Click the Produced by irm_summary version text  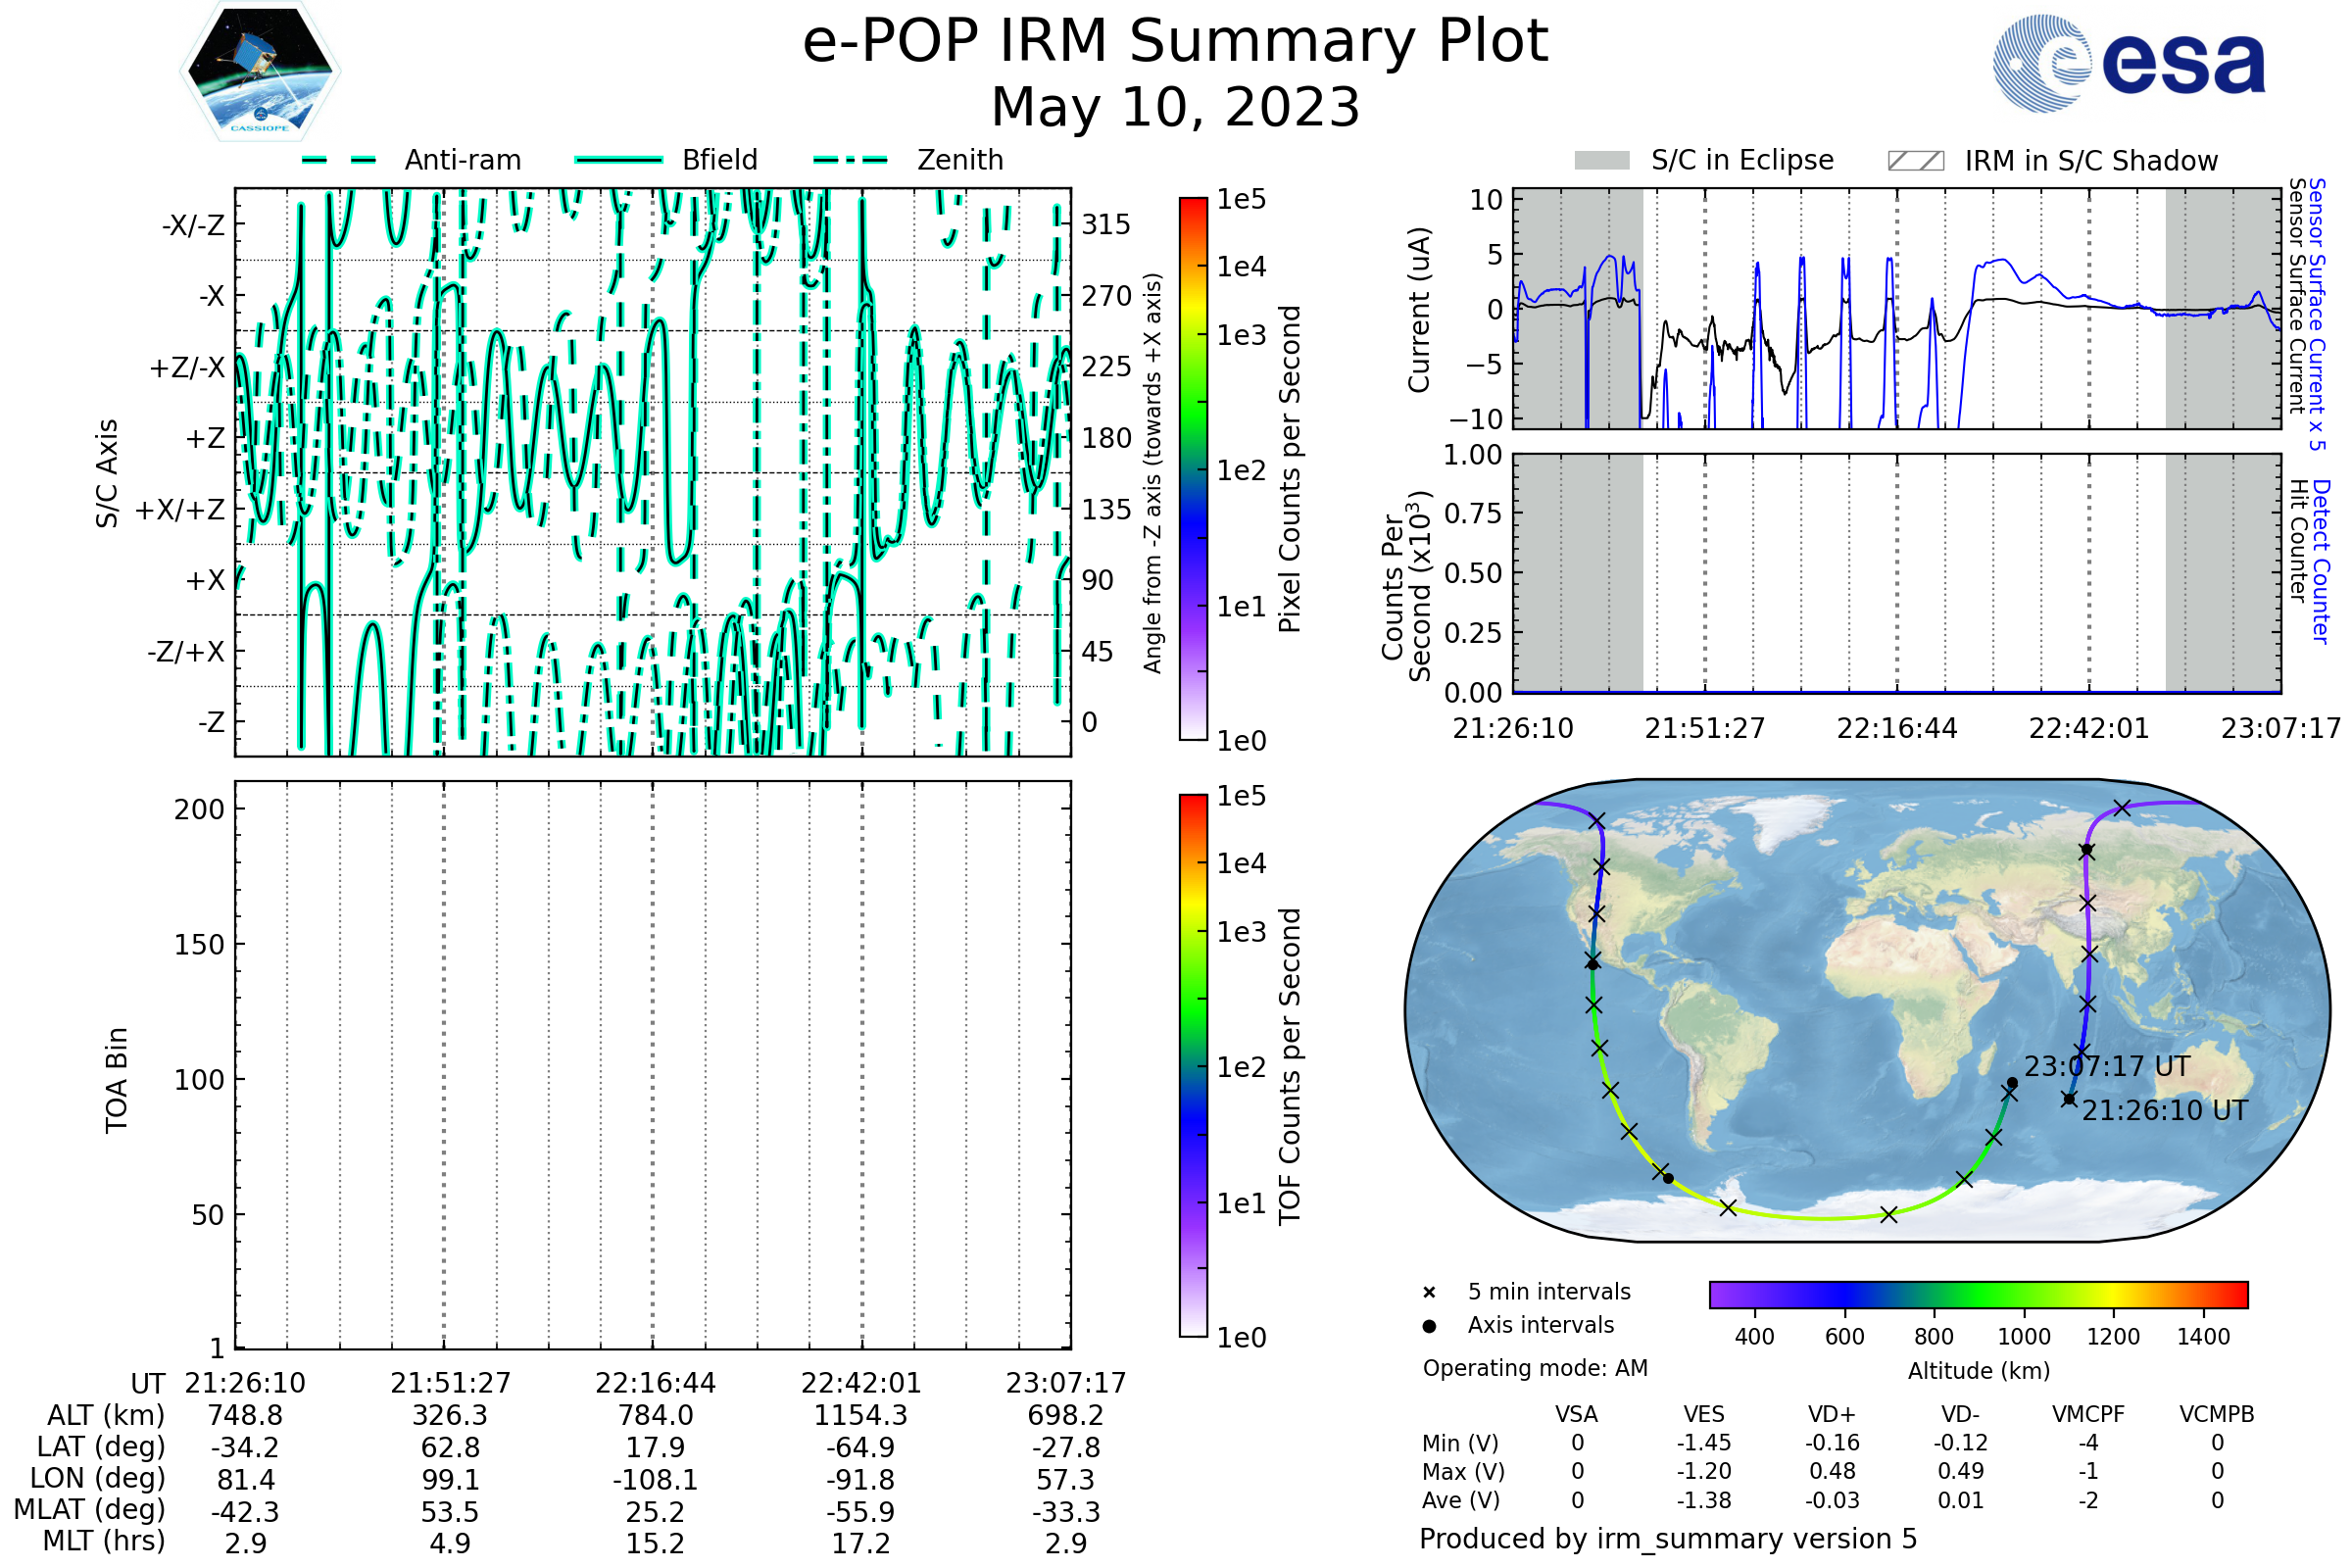pos(1667,1539)
